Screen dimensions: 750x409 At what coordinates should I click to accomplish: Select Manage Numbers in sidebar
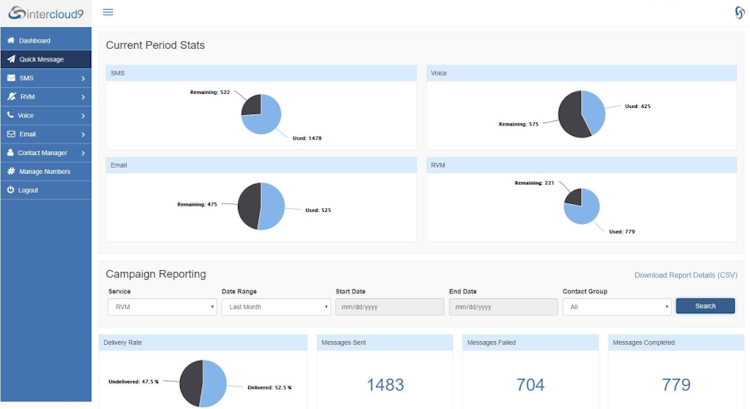click(x=46, y=171)
